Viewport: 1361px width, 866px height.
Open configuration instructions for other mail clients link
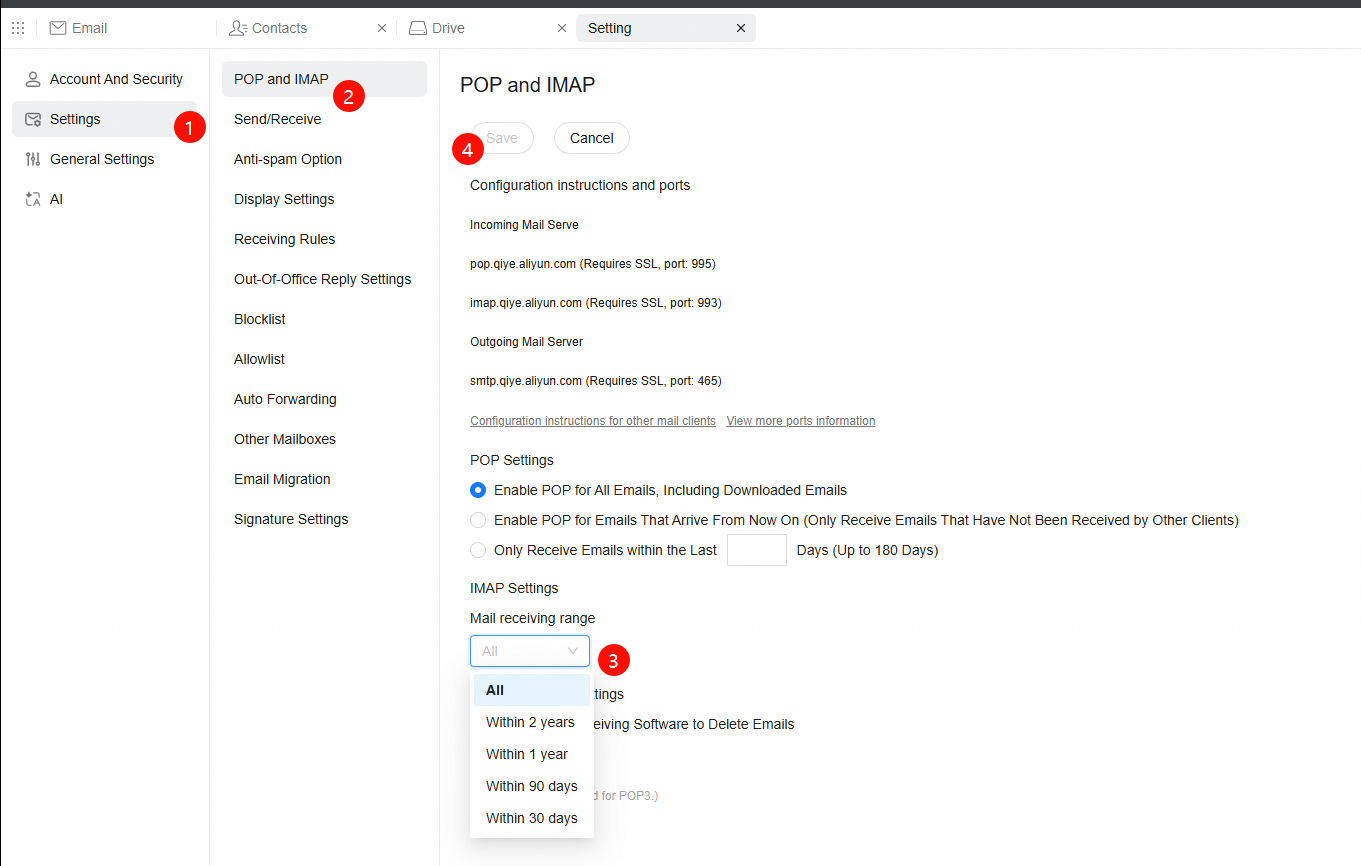pos(593,421)
